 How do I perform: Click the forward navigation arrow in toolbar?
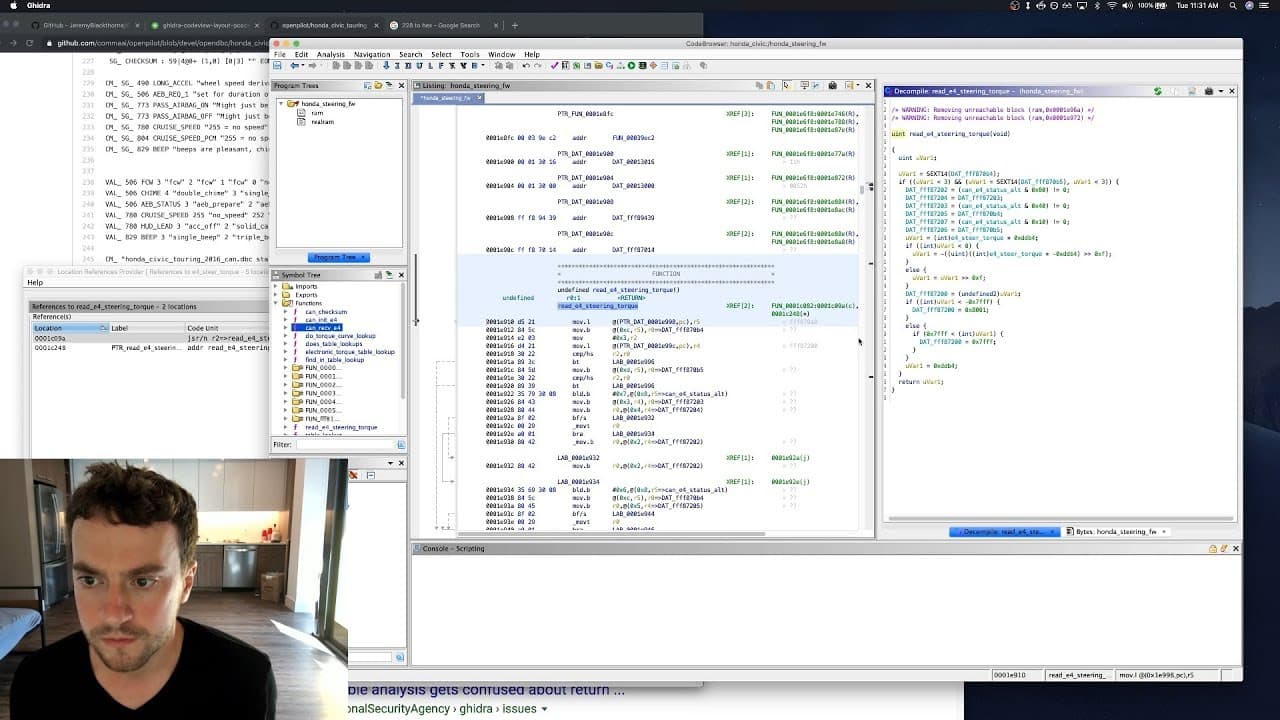tap(312, 65)
